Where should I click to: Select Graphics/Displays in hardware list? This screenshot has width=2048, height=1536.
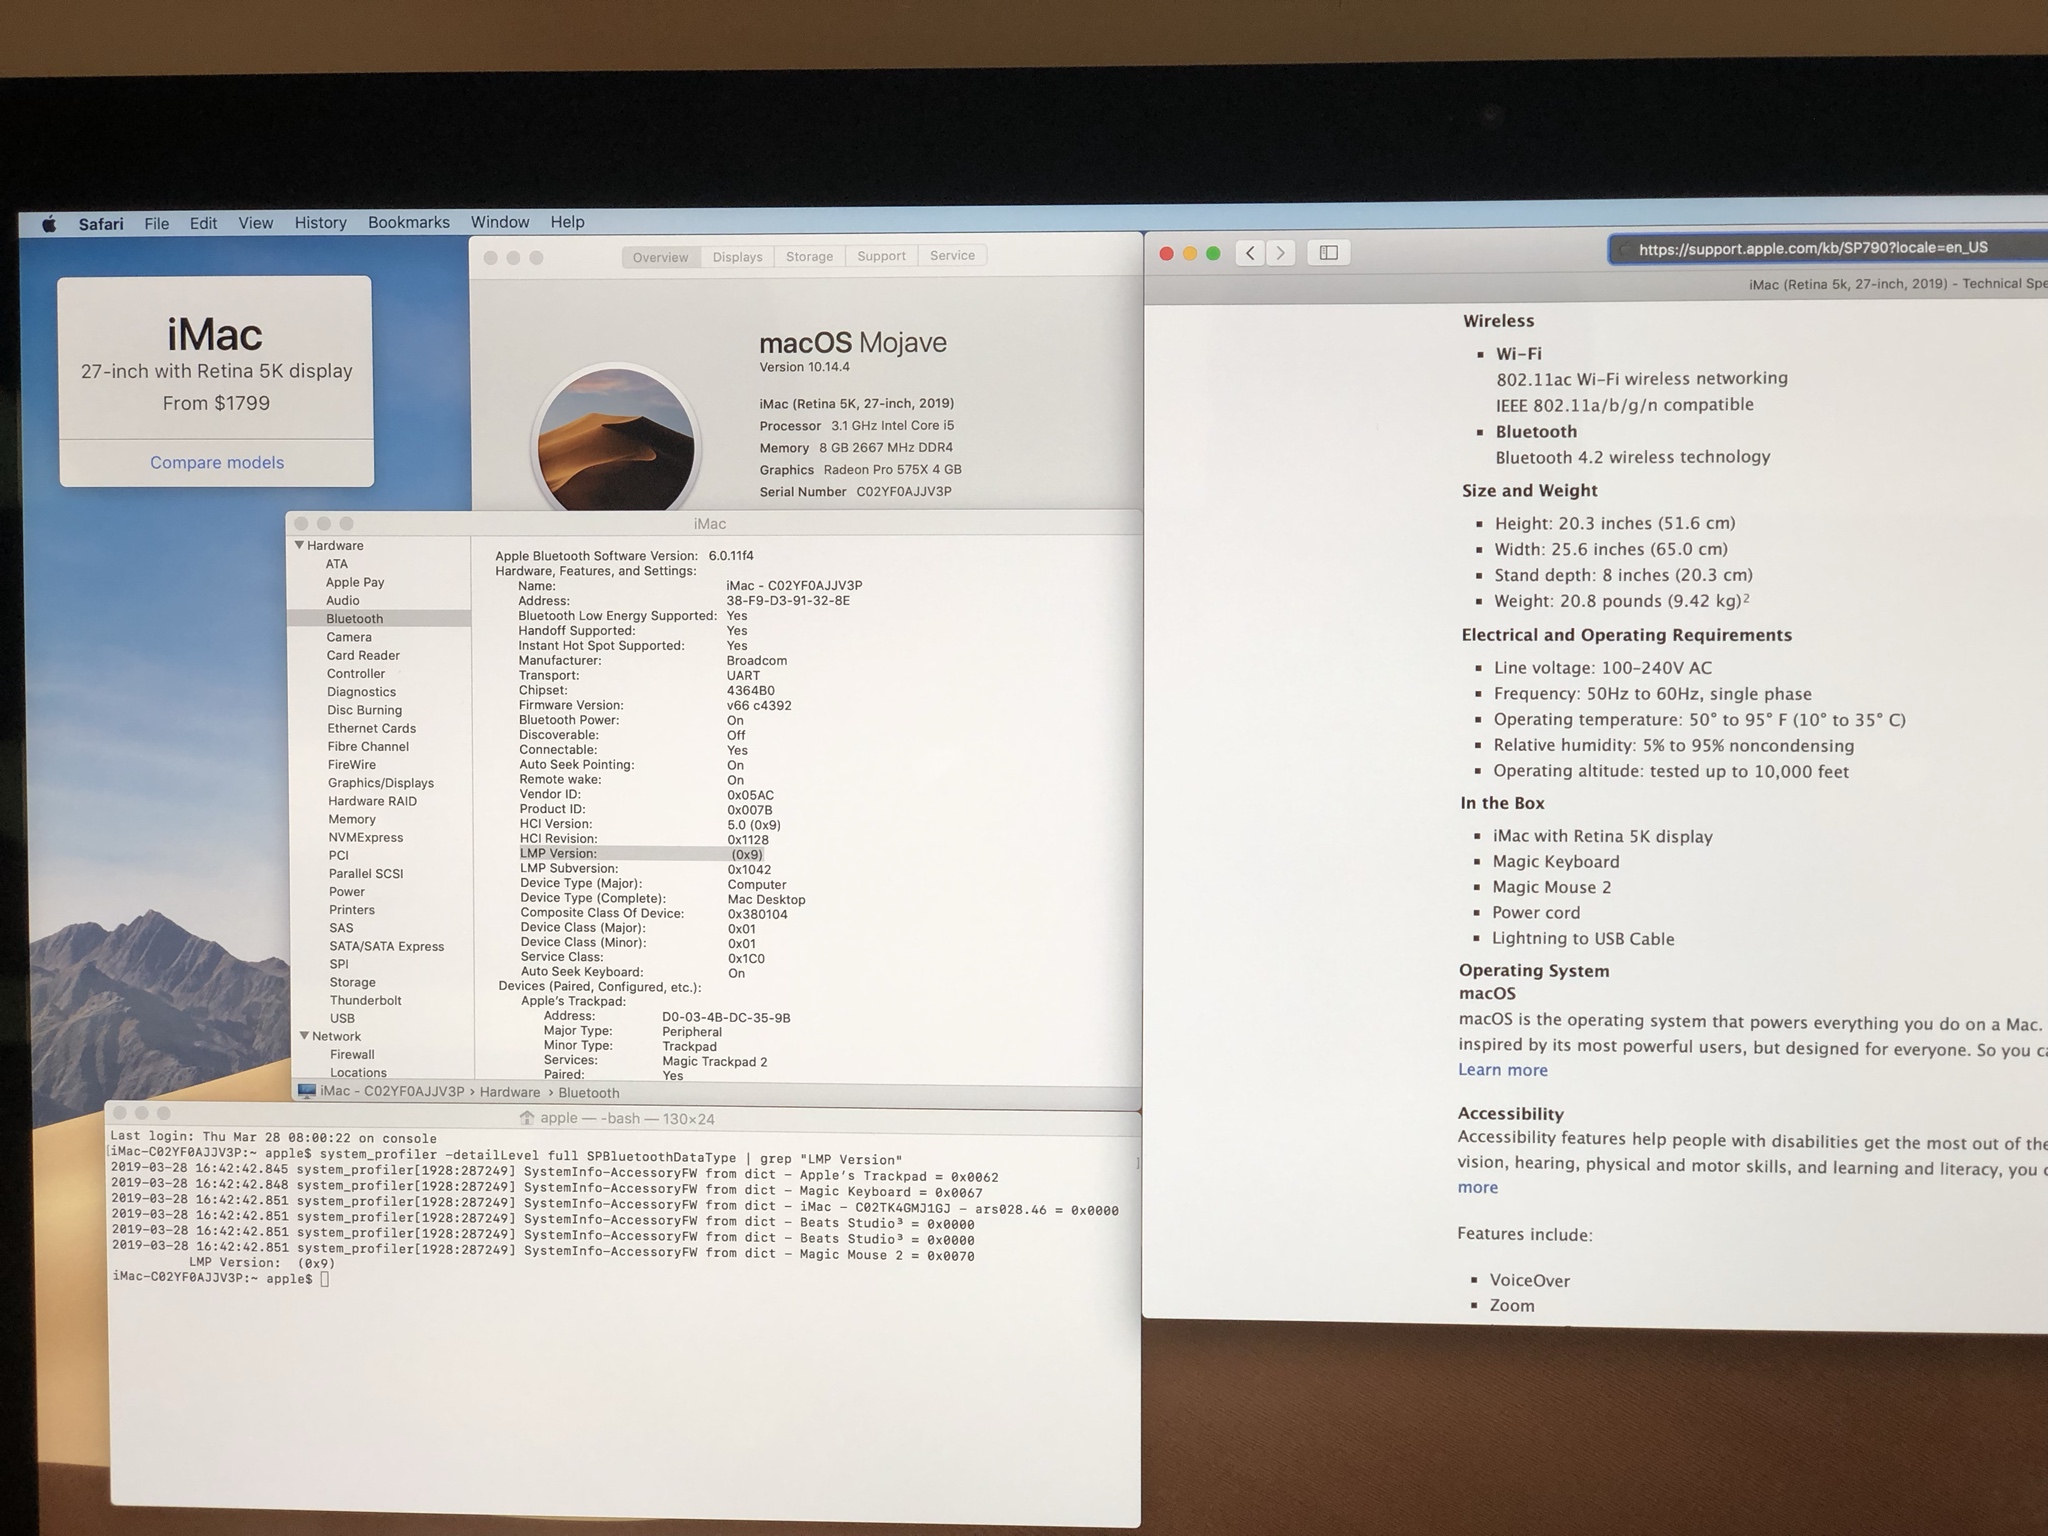point(380,783)
